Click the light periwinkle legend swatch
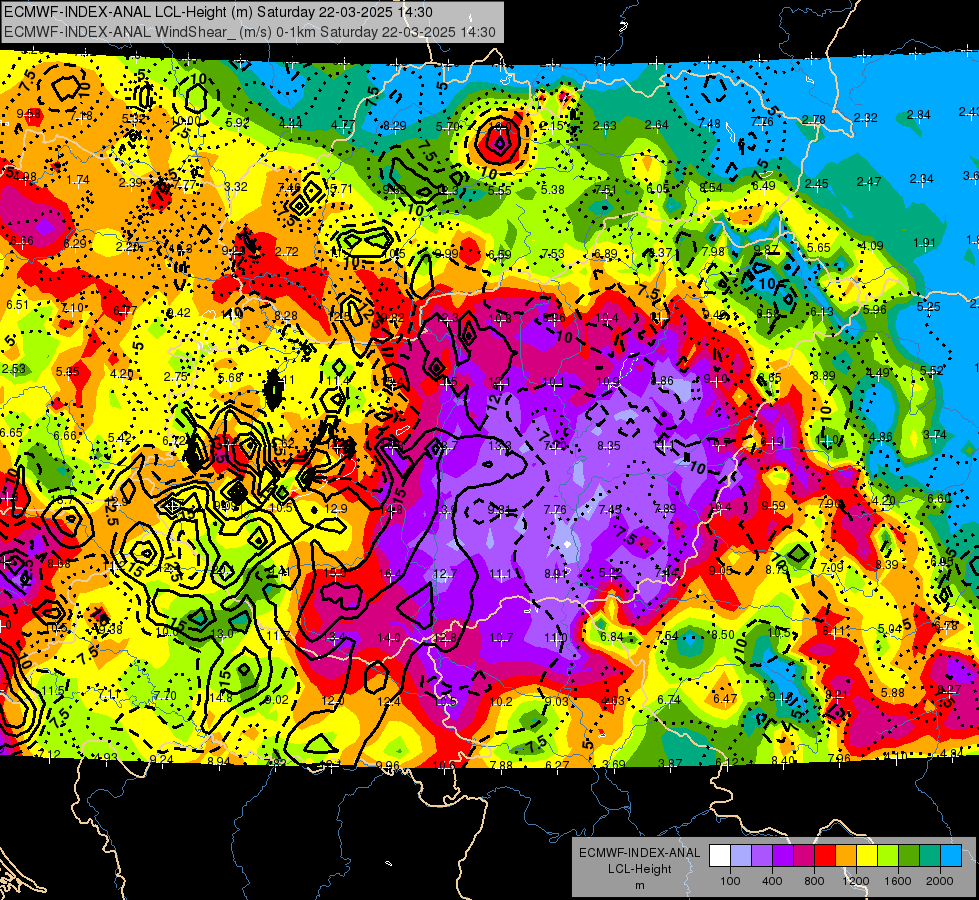This screenshot has height=900, width=979. 741,856
